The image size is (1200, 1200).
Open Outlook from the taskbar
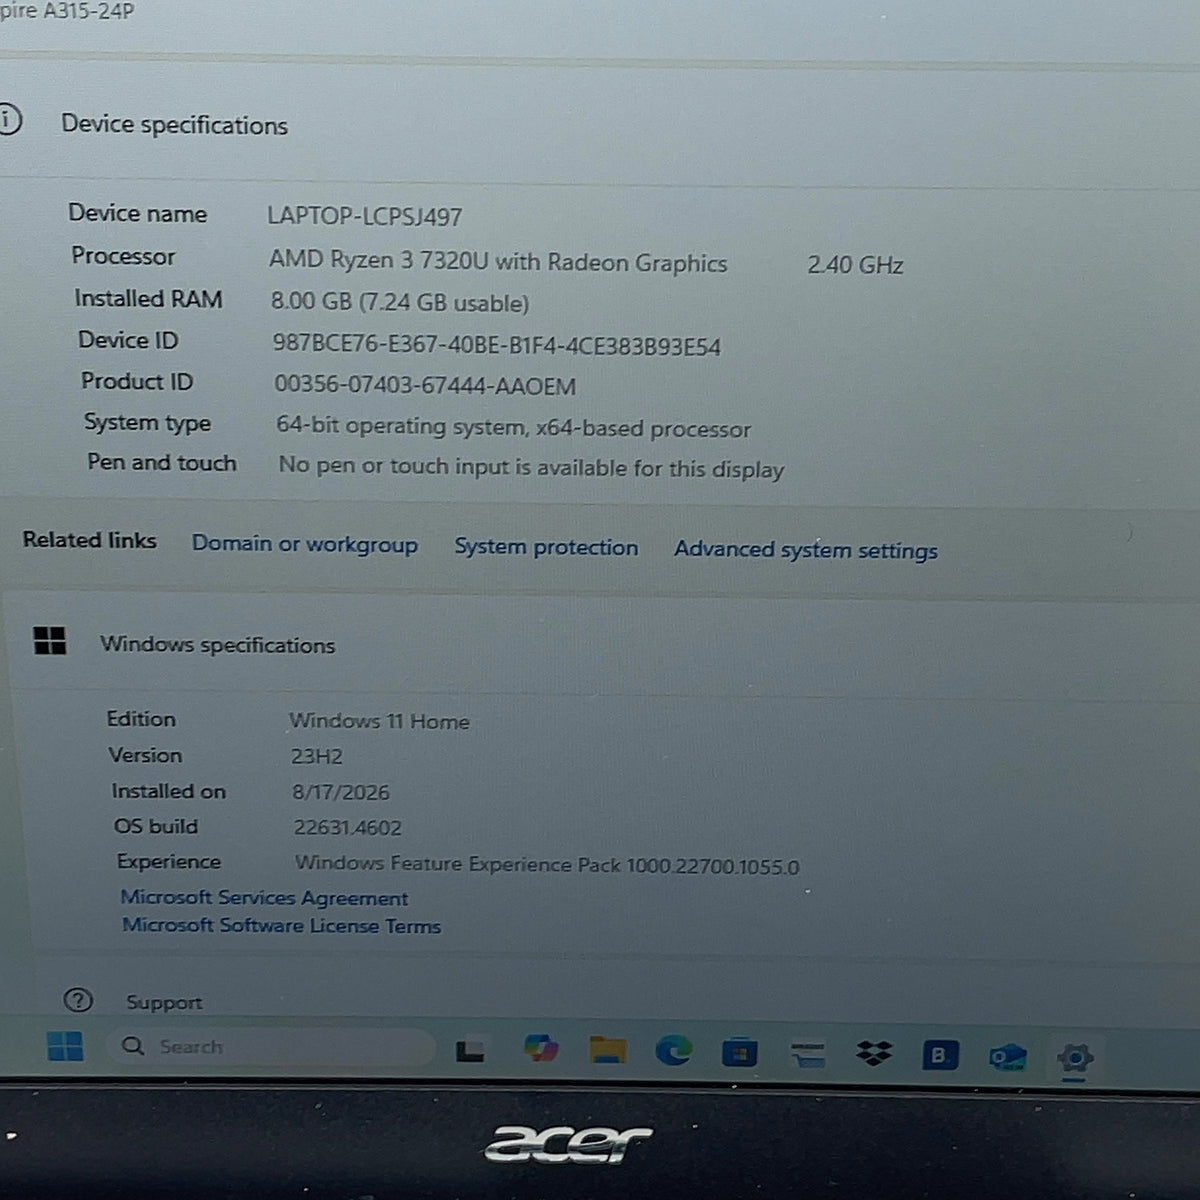coord(1007,1057)
